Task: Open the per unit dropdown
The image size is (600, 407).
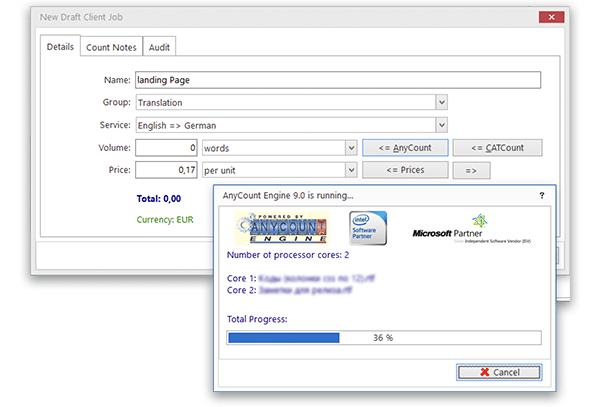Action: tap(351, 170)
